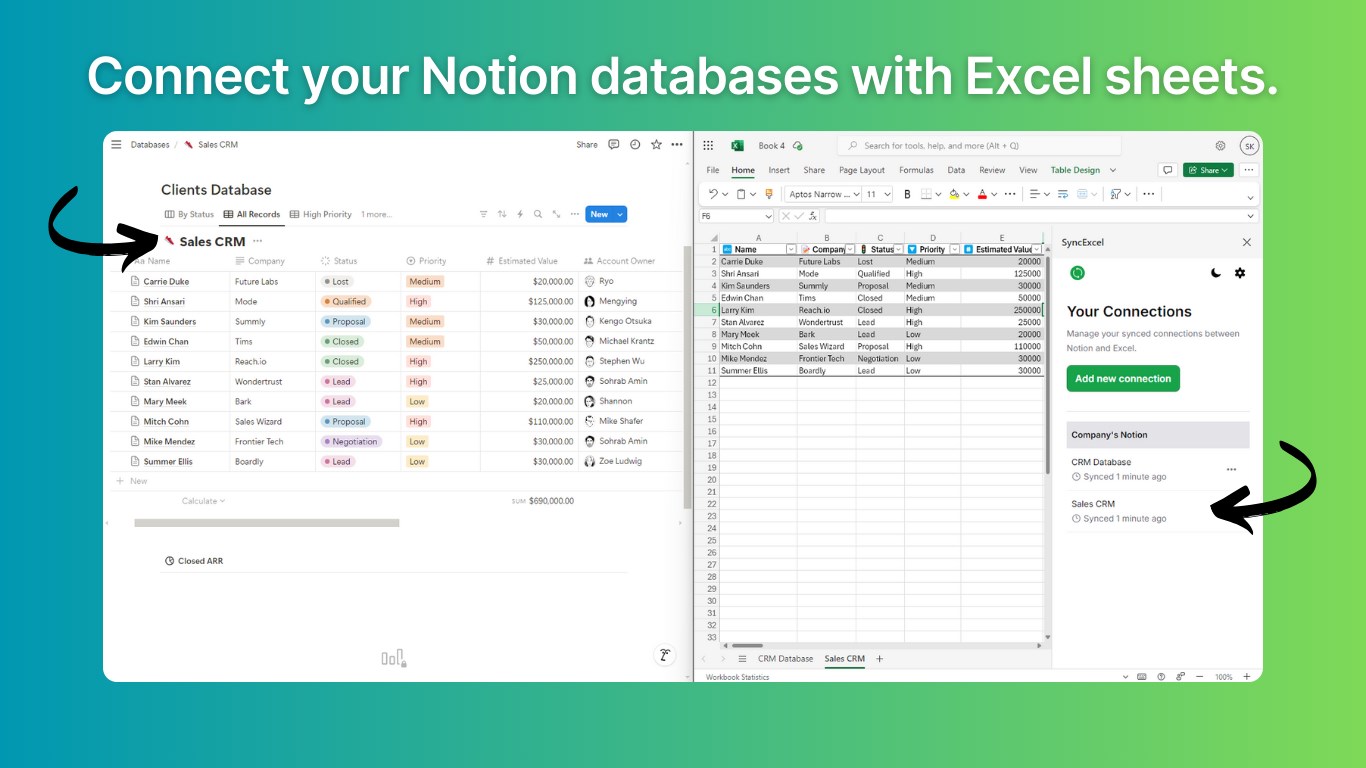1366x768 pixels.
Task: Click Notion database search magnifier
Action: [538, 214]
